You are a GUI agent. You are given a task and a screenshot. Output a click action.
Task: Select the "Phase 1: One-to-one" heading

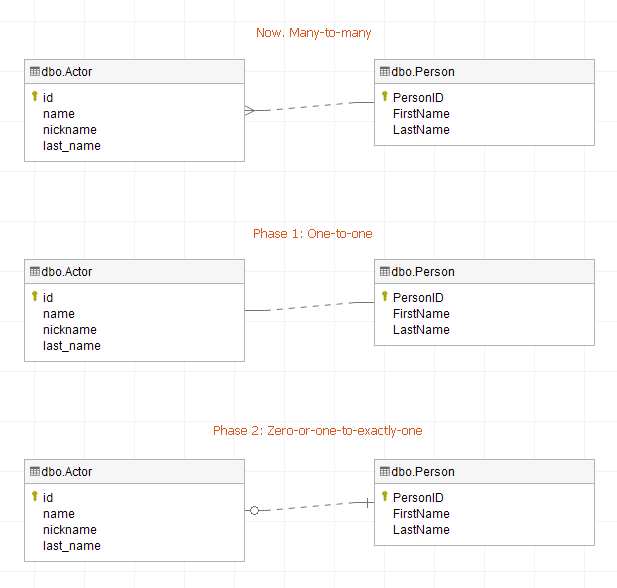[313, 233]
